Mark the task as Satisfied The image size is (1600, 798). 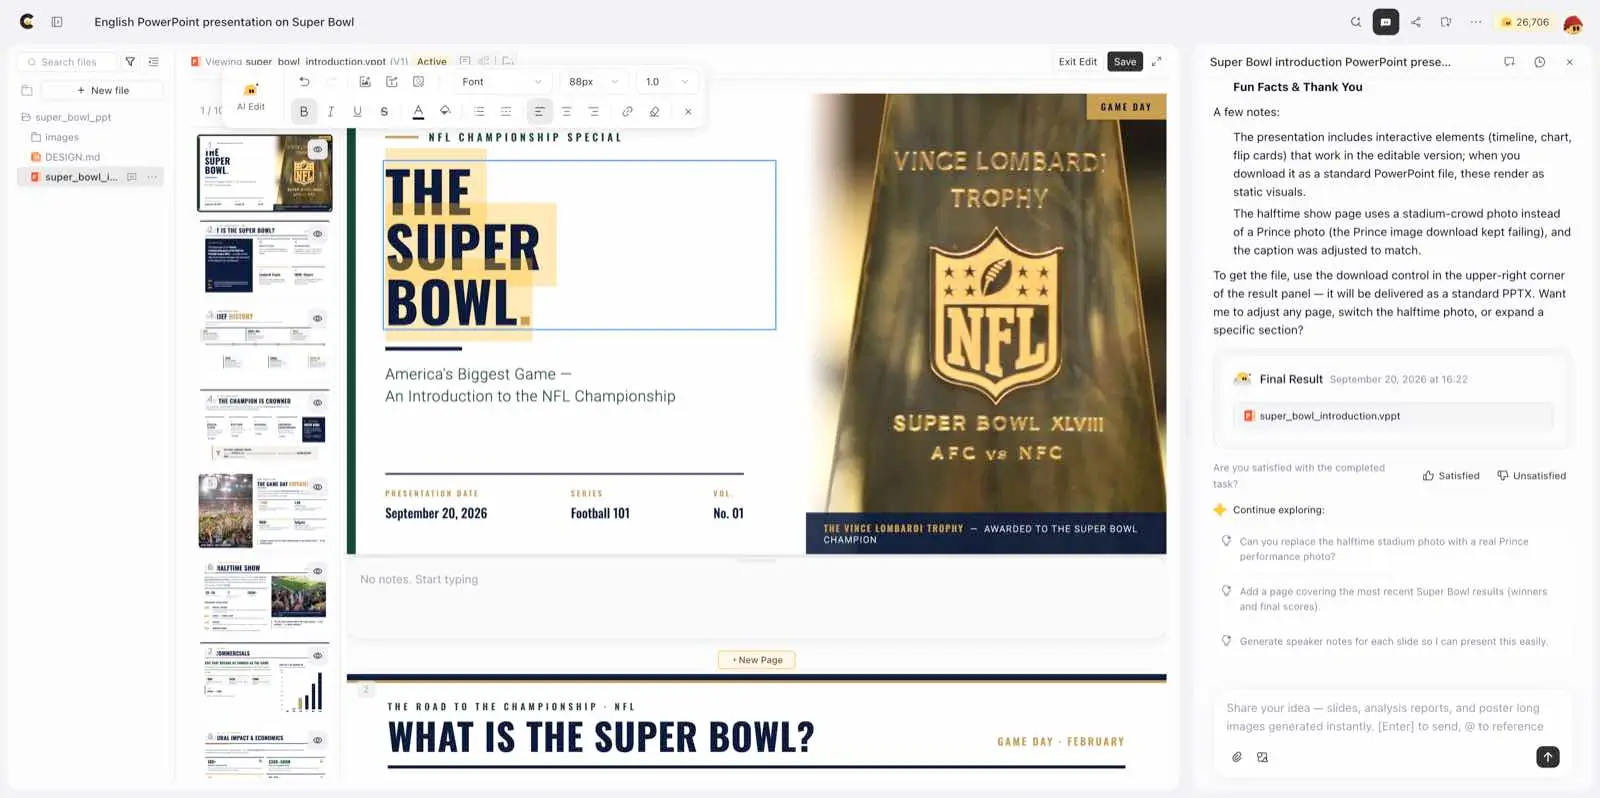point(1451,476)
